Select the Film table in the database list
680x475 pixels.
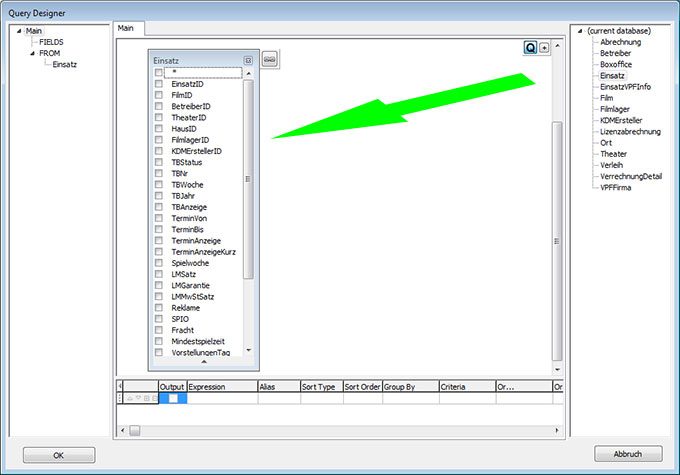607,98
